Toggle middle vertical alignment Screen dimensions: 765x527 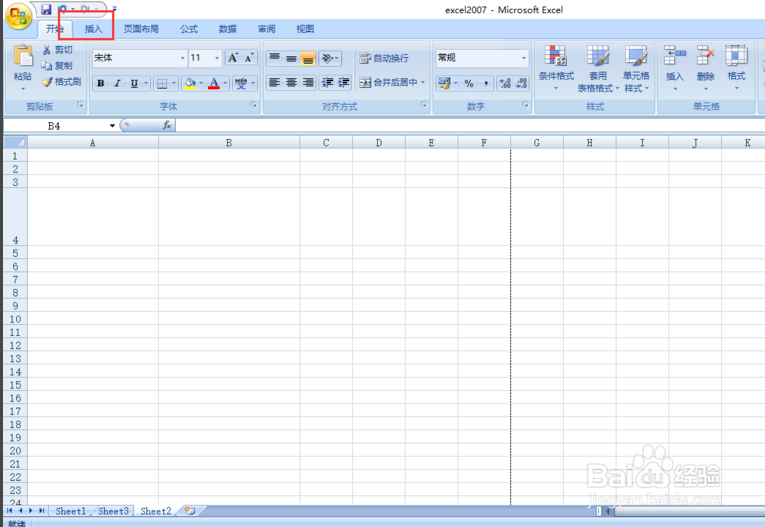pyautogui.click(x=291, y=58)
